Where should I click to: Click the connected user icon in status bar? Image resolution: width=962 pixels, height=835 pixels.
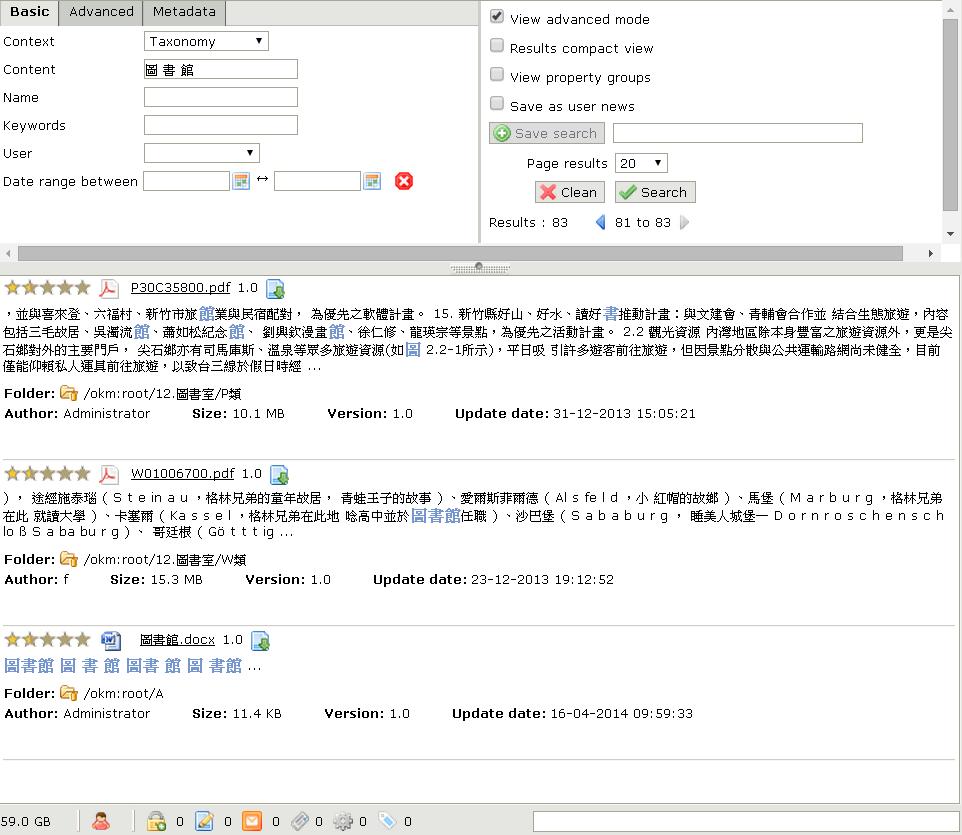click(x=101, y=821)
